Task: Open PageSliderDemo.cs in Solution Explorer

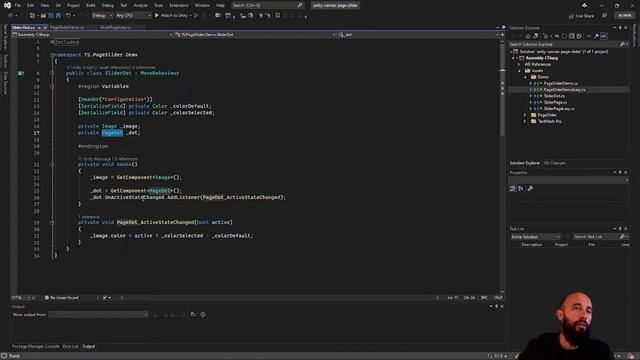Action: pos(560,84)
